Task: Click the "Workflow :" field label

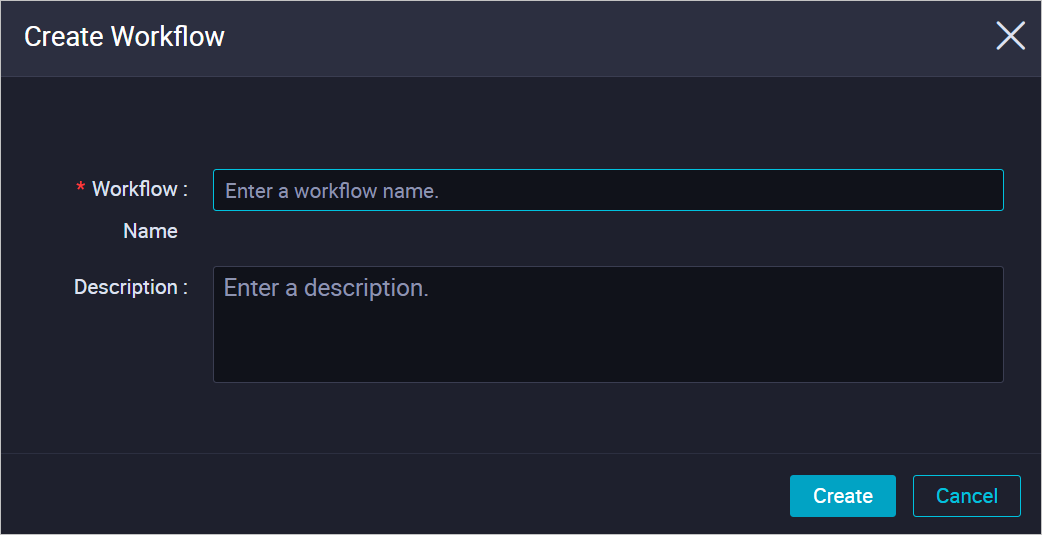Action: tap(139, 189)
